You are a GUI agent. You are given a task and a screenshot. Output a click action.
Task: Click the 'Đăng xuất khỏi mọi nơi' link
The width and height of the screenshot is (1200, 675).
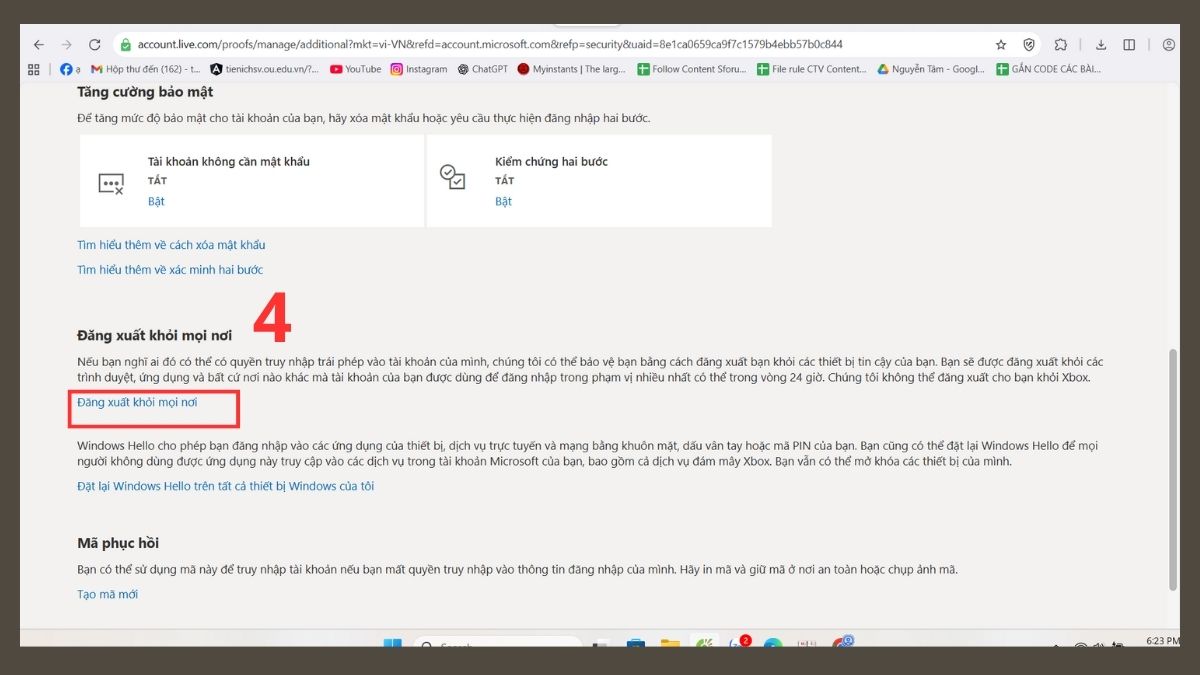click(137, 402)
